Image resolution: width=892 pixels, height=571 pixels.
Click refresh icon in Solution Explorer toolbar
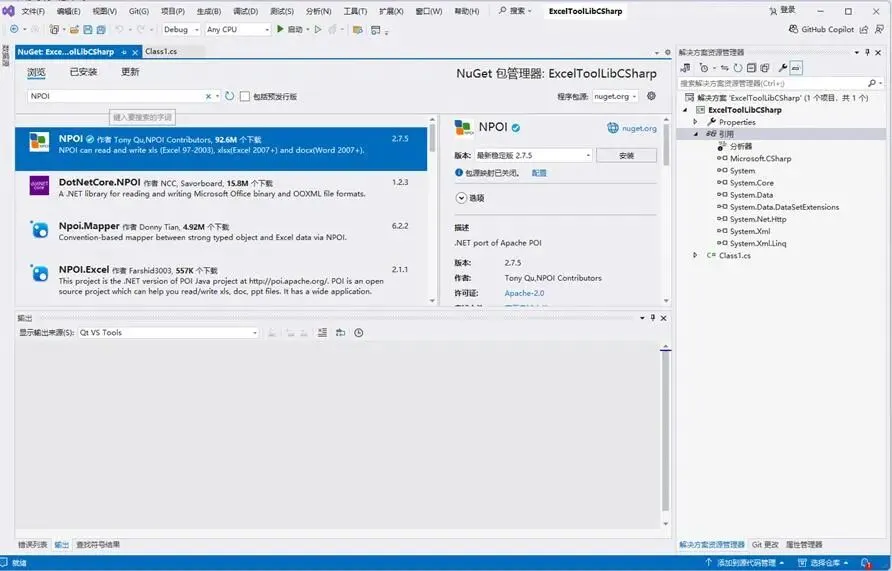coord(738,68)
